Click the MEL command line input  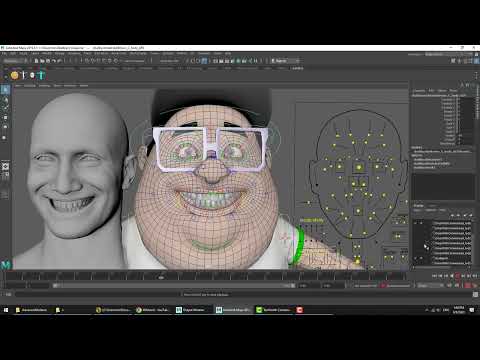coord(98,294)
